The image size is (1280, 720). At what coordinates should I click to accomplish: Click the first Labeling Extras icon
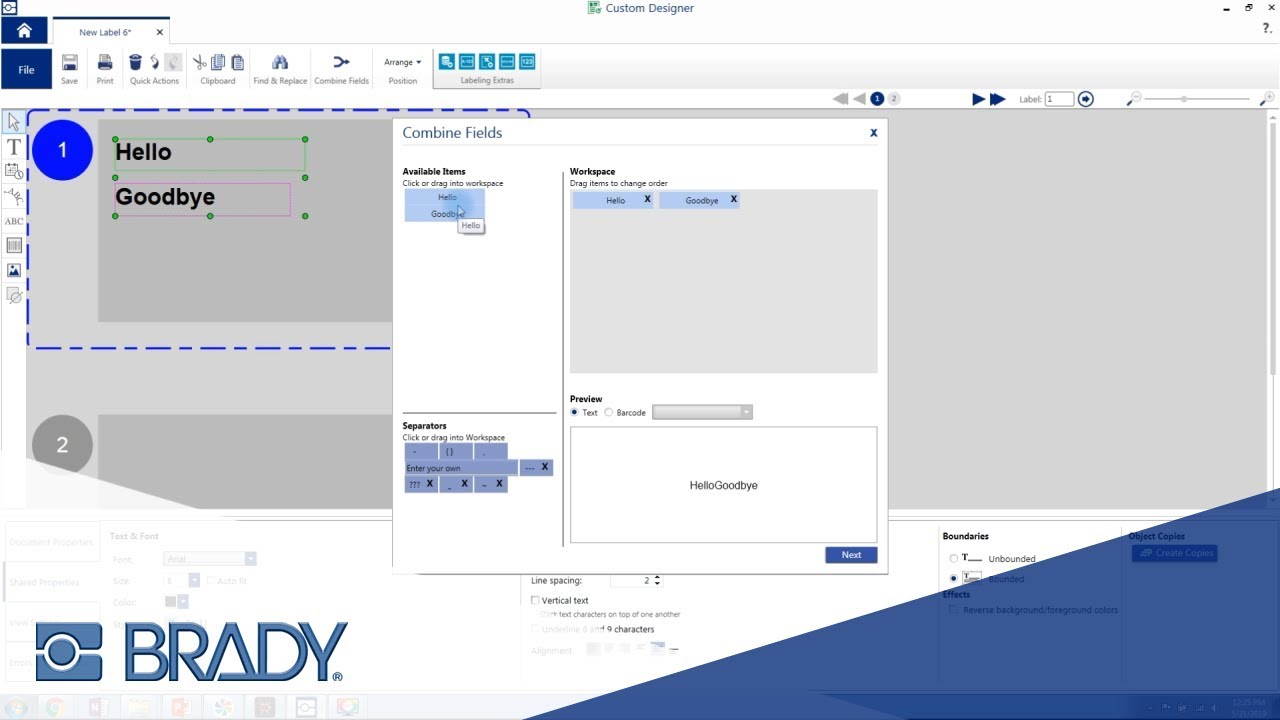tap(447, 62)
